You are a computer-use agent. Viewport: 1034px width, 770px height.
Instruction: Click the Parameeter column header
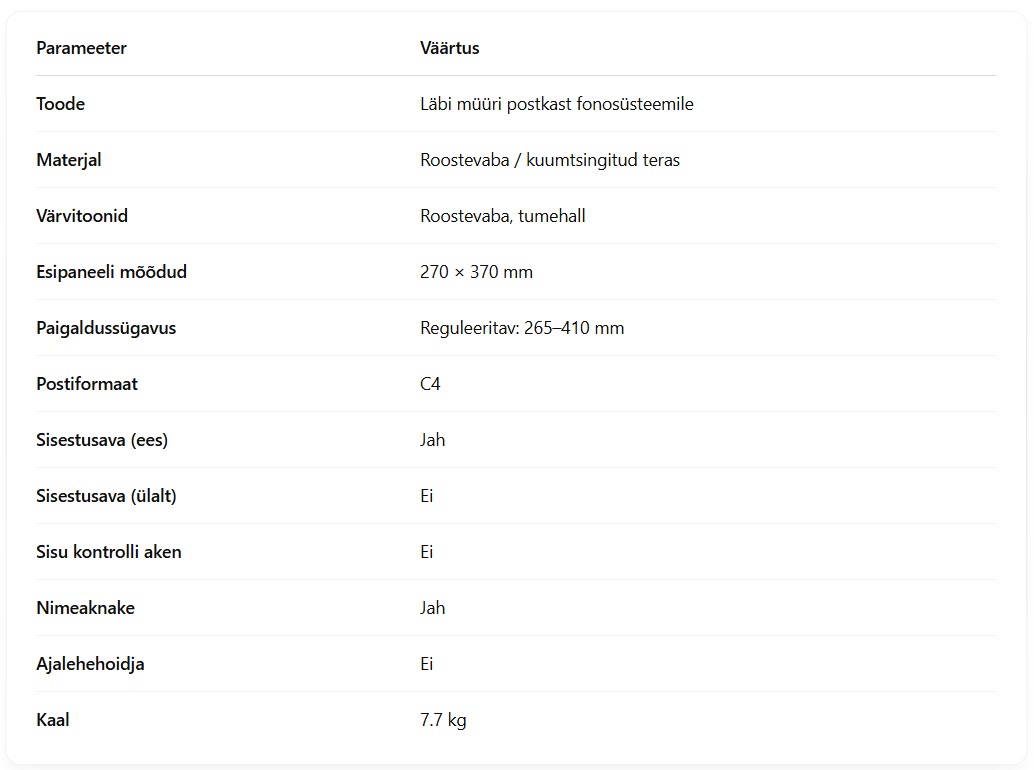[81, 48]
